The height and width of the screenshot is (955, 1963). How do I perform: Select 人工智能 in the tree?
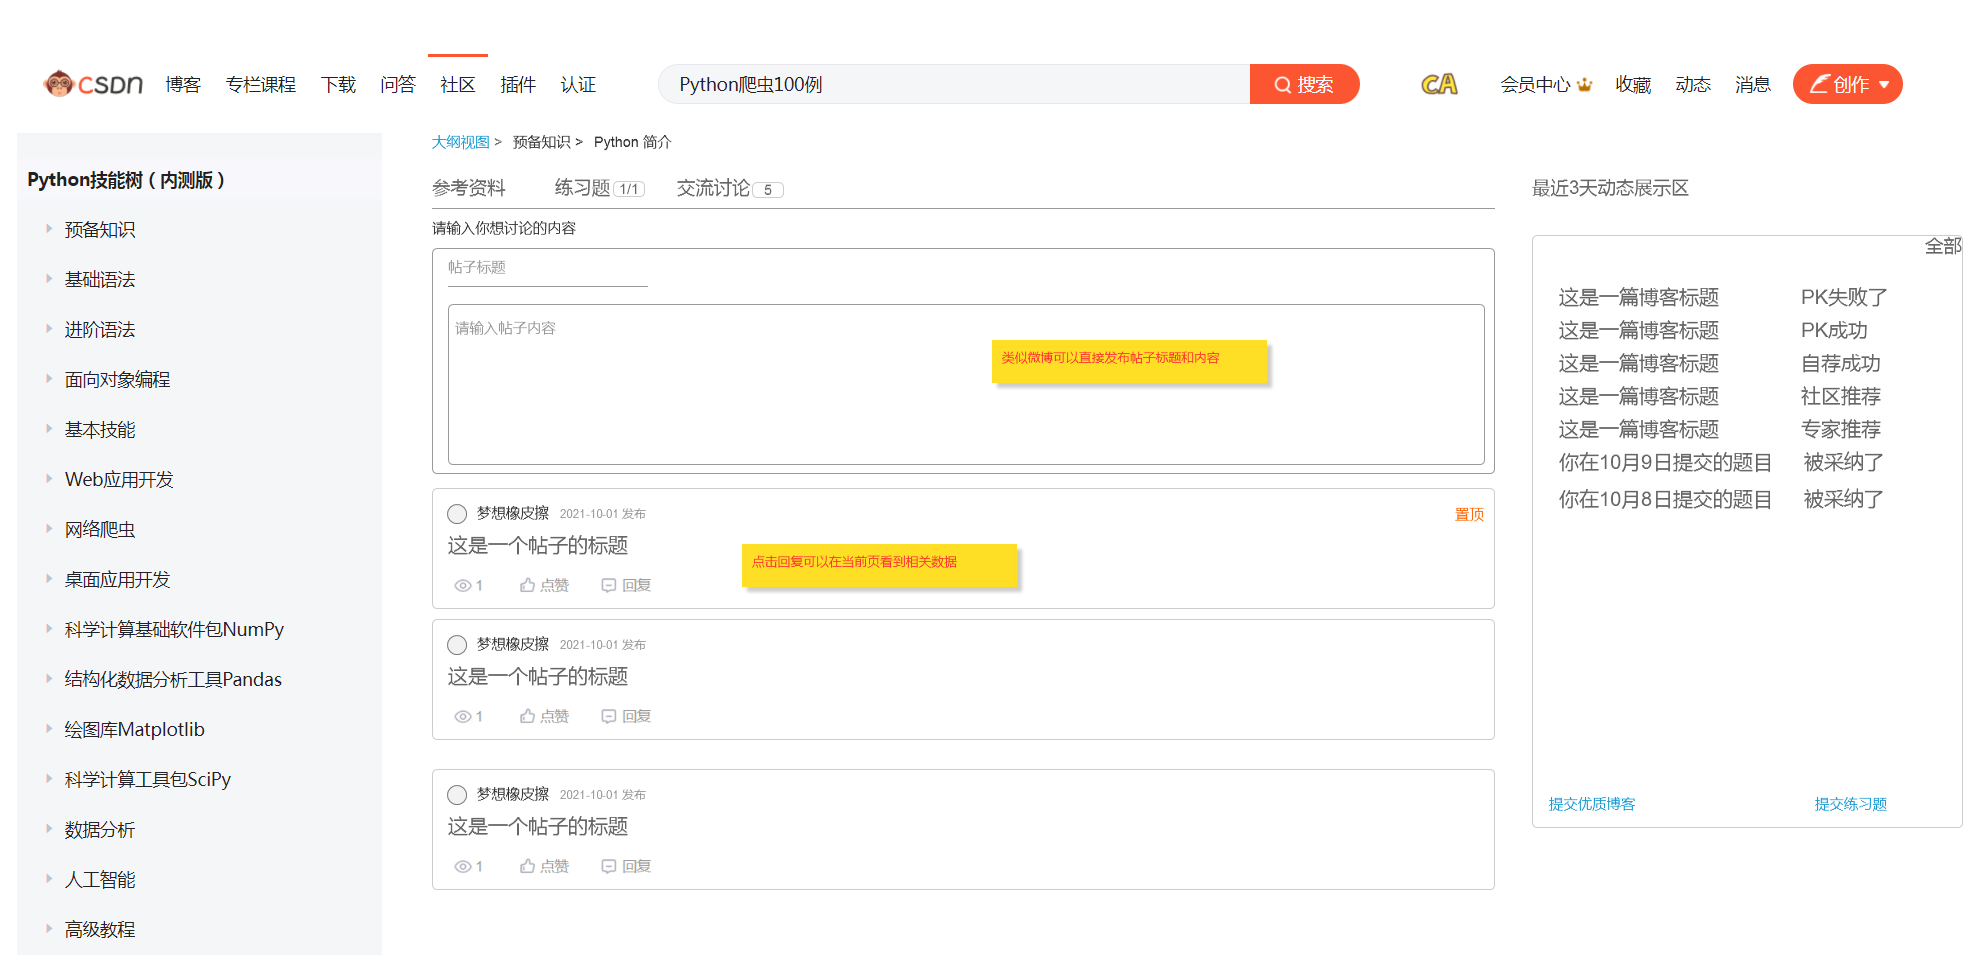(x=99, y=880)
